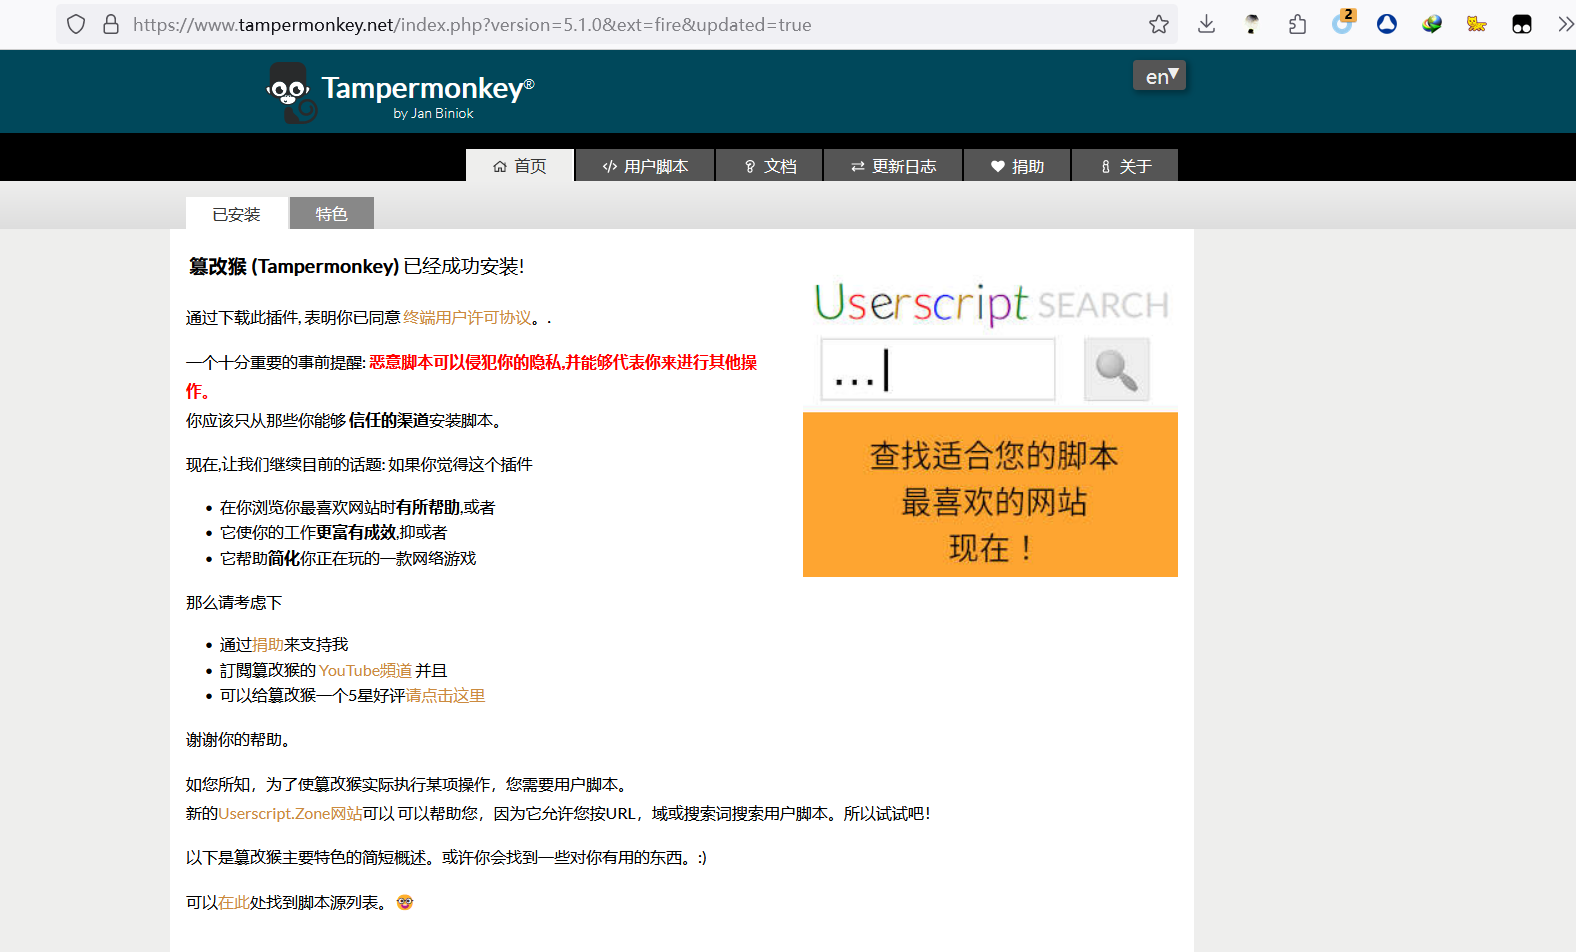Open the en language dropdown
The image size is (1576, 952).
pos(1159,75)
